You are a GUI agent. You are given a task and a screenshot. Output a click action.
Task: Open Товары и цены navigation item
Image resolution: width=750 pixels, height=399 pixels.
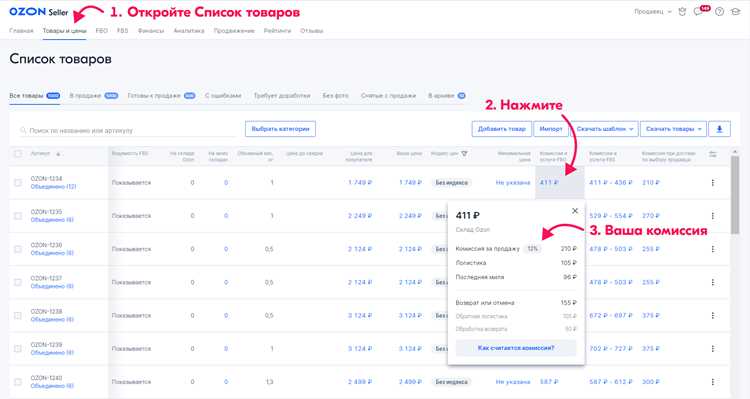coord(64,31)
